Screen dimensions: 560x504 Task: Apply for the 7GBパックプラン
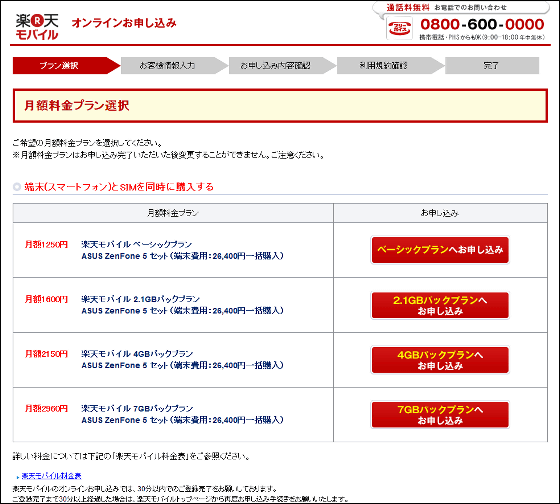pos(440,415)
